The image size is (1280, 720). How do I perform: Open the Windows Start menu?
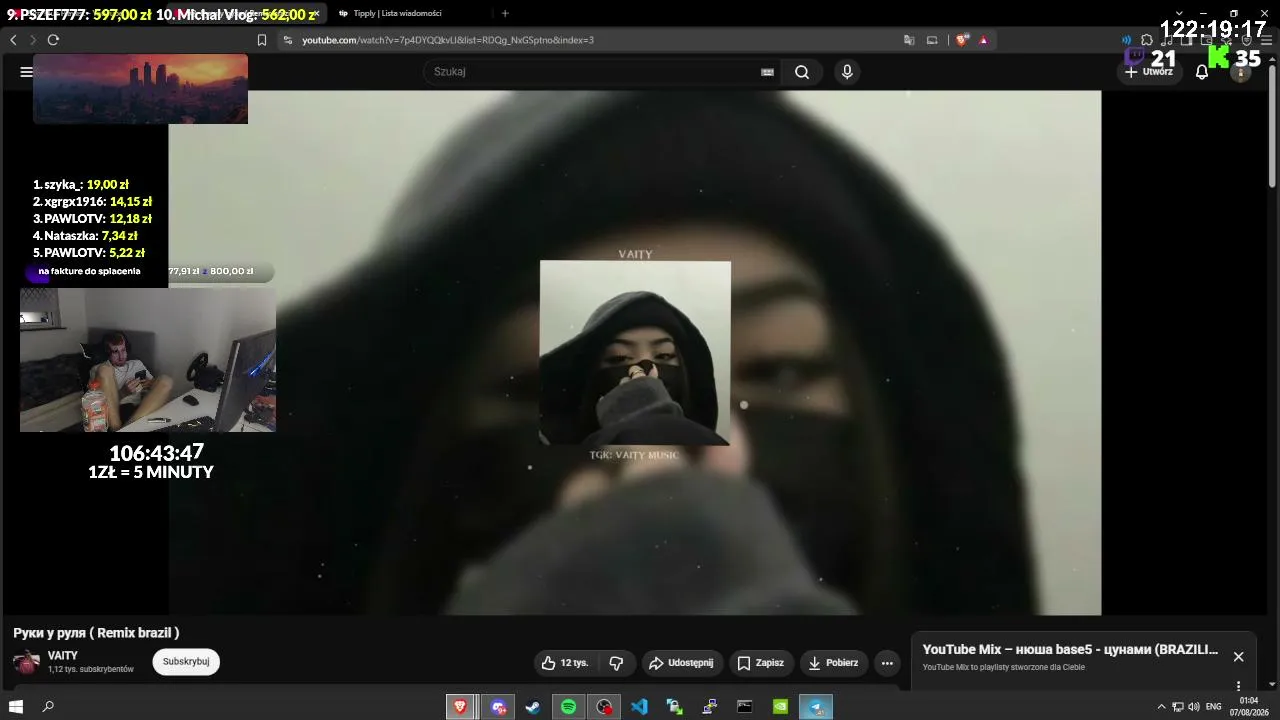[x=16, y=707]
